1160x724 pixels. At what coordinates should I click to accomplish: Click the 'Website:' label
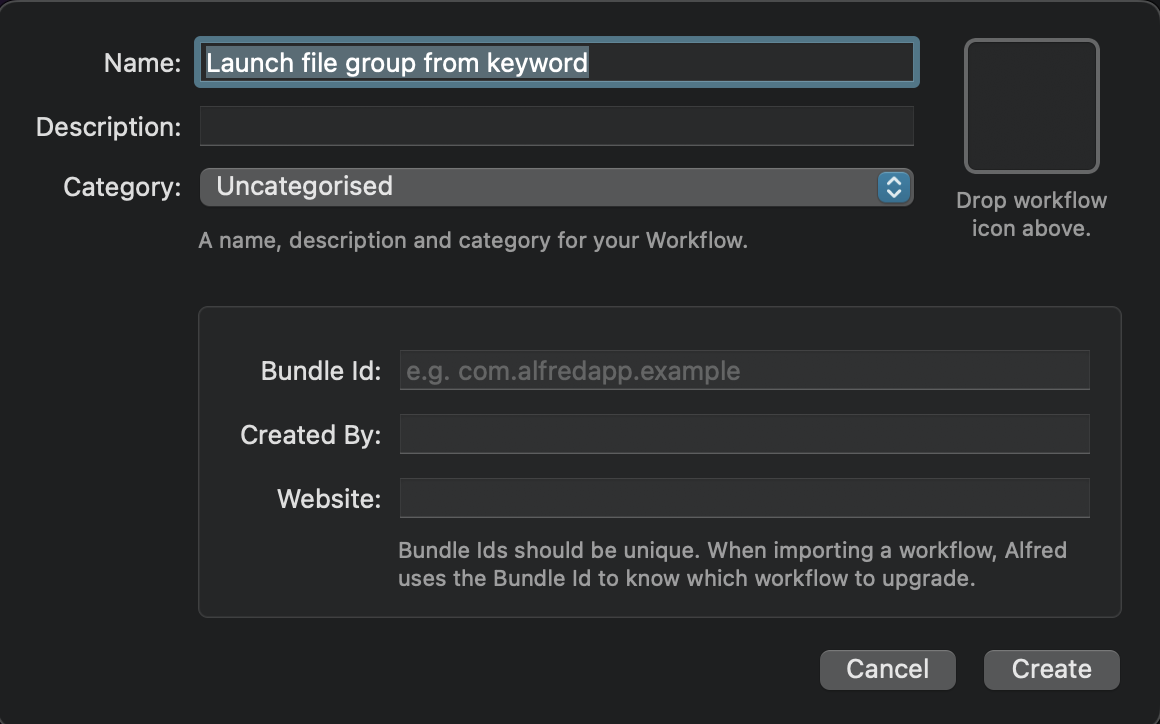(x=328, y=498)
